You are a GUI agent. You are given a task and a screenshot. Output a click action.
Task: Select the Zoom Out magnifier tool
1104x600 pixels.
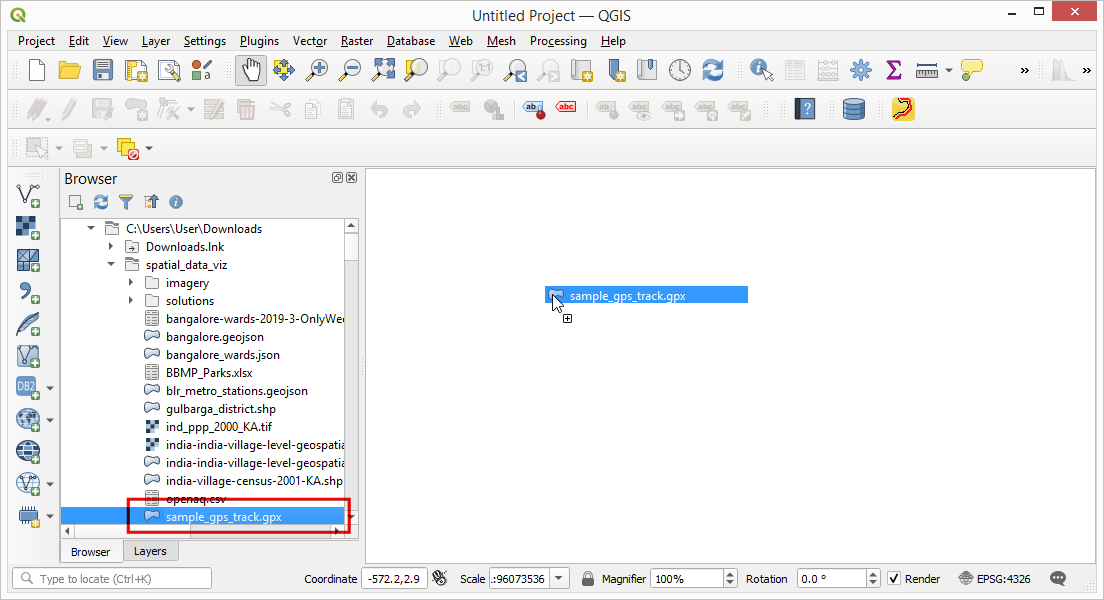tap(350, 70)
